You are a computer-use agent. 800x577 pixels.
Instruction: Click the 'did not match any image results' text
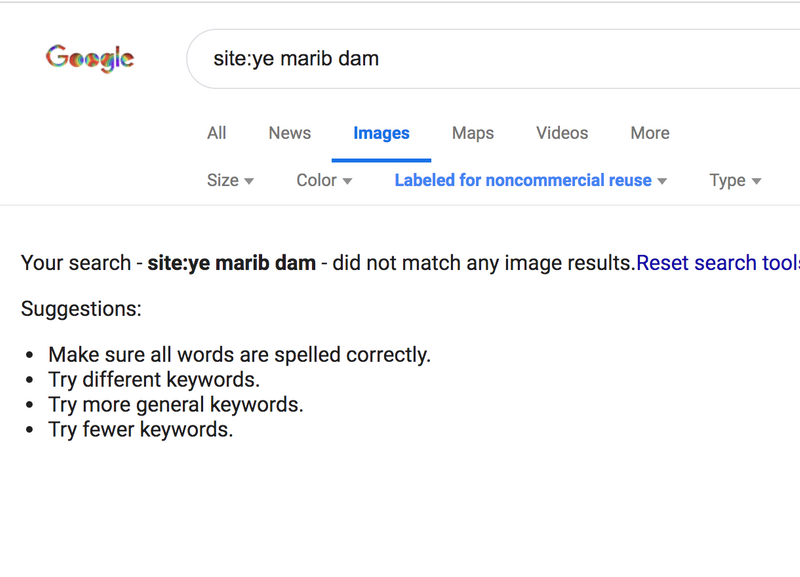coord(483,263)
